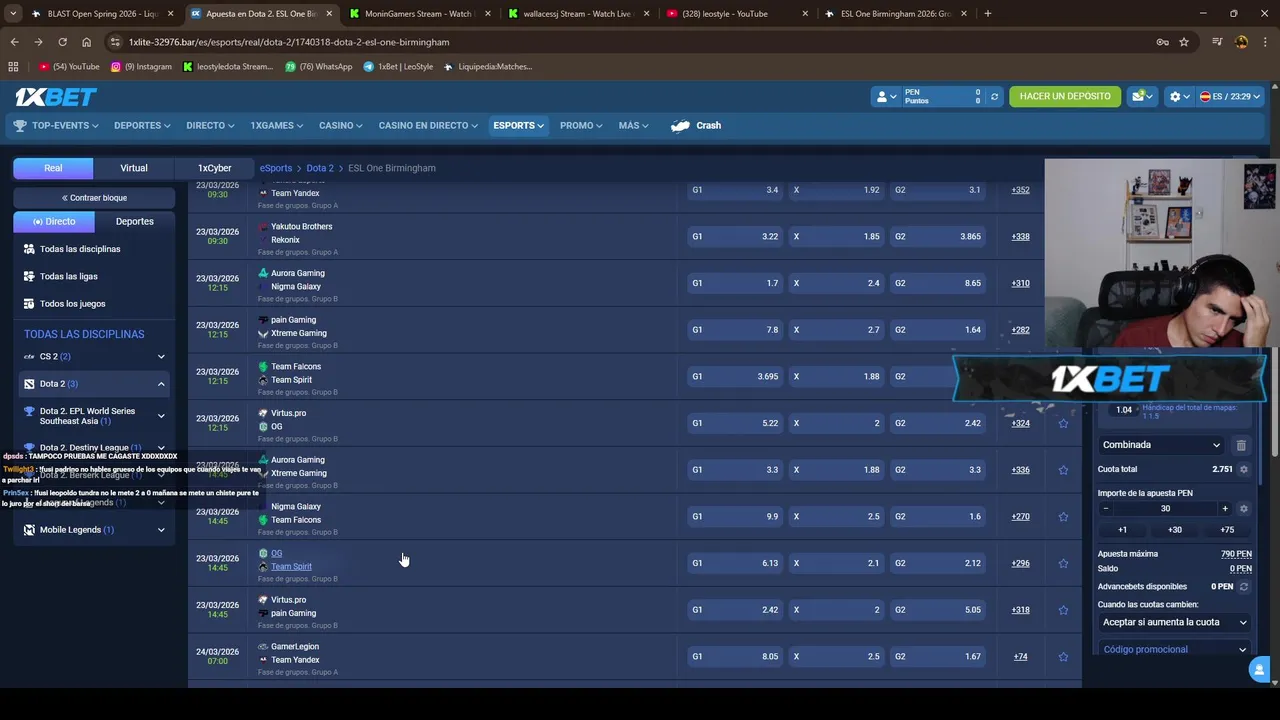Select G2 odds 1.67 for GamerLegion vs Team Yandex

(938, 657)
